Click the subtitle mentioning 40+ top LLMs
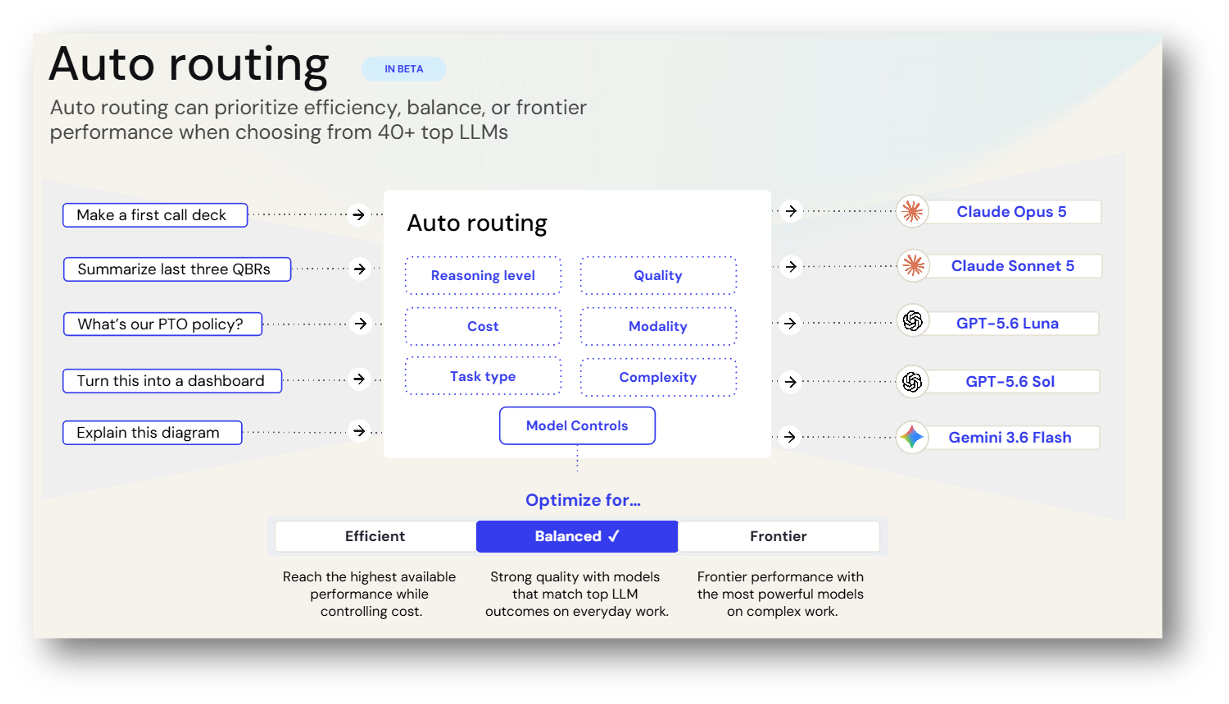Image resolution: width=1229 pixels, height=704 pixels. (318, 119)
